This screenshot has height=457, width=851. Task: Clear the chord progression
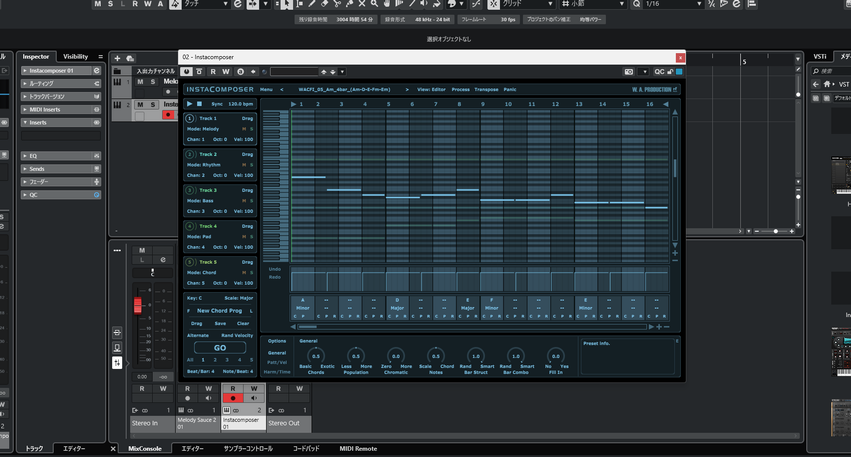(243, 323)
